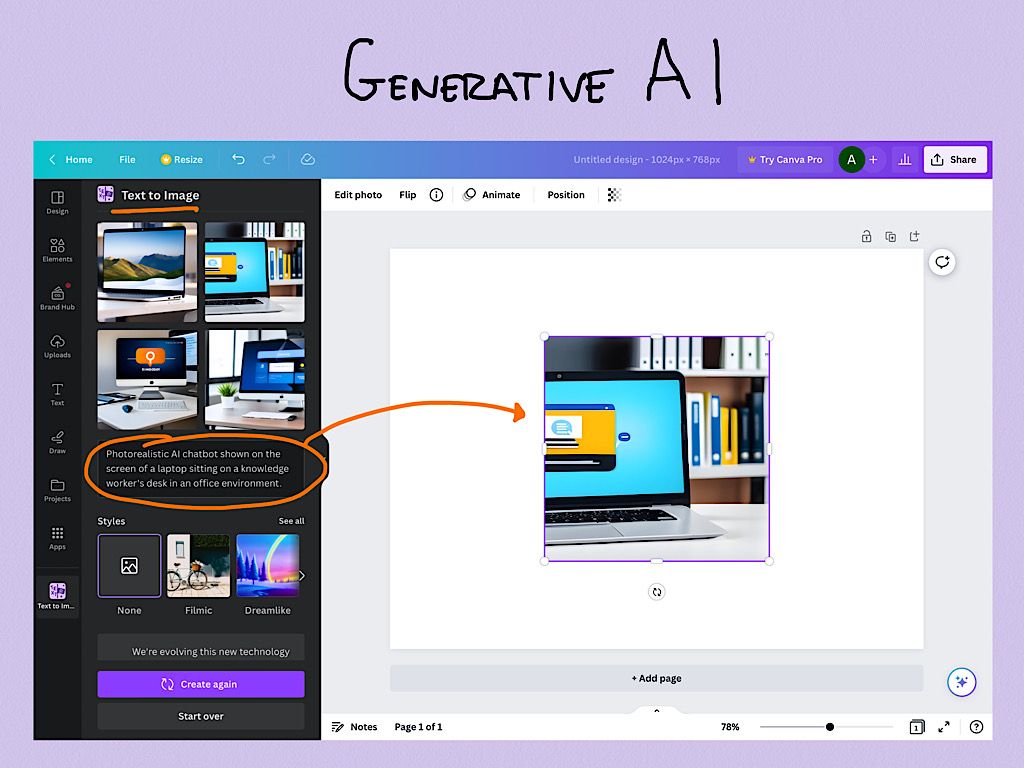Viewport: 1024px width, 768px height.
Task: Open the Insights chart icon
Action: tap(904, 159)
